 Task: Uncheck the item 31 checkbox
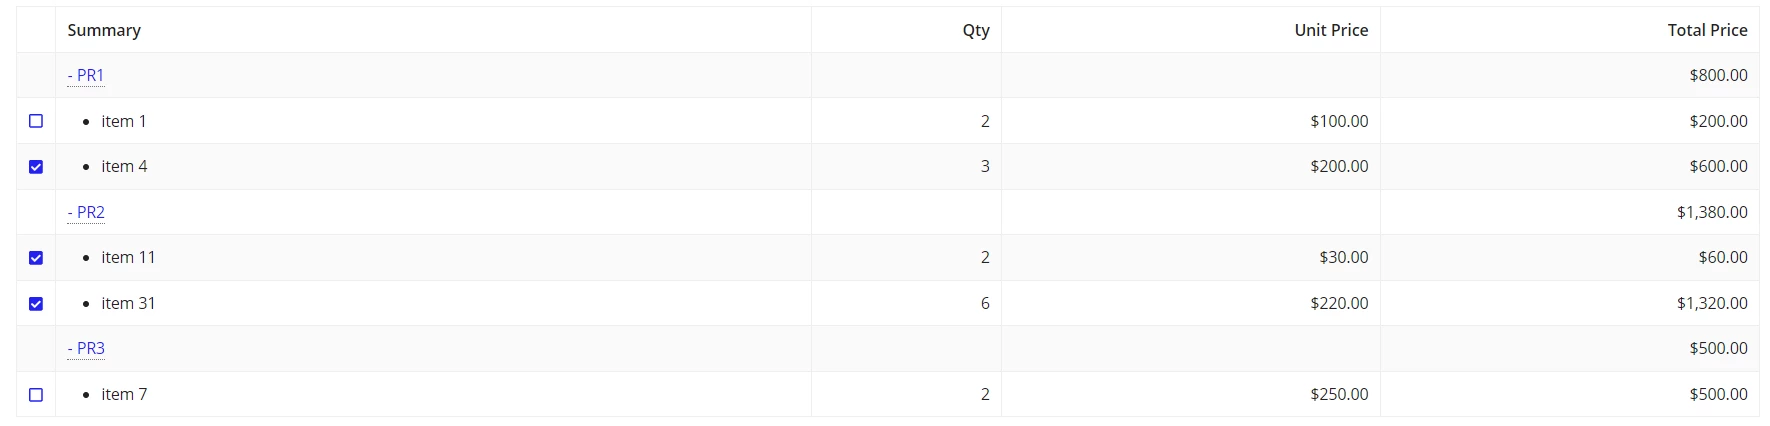point(36,304)
